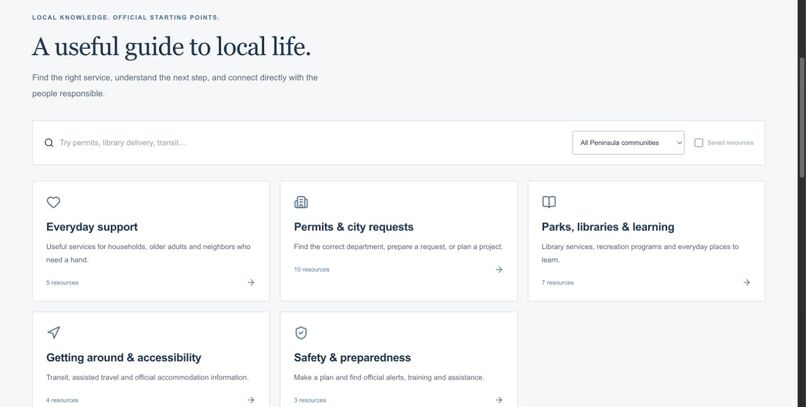Click the '5 resources' text
The height and width of the screenshot is (407, 806).
point(62,283)
